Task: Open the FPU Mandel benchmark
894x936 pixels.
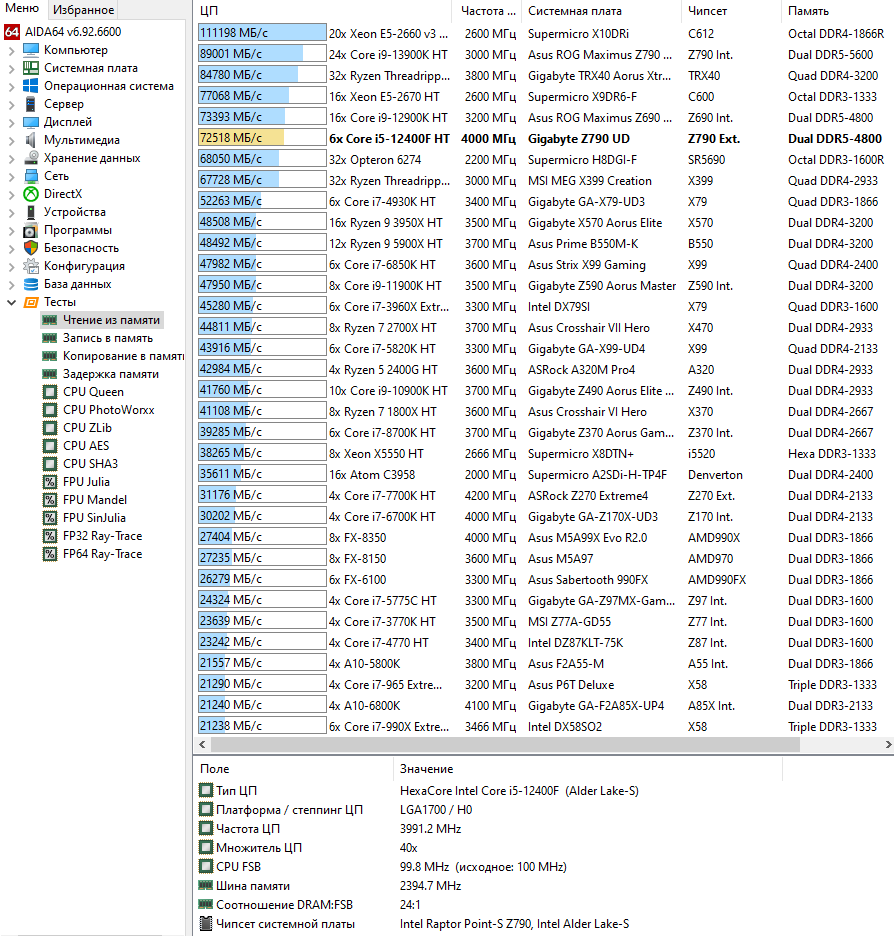Action: pyautogui.click(x=95, y=500)
